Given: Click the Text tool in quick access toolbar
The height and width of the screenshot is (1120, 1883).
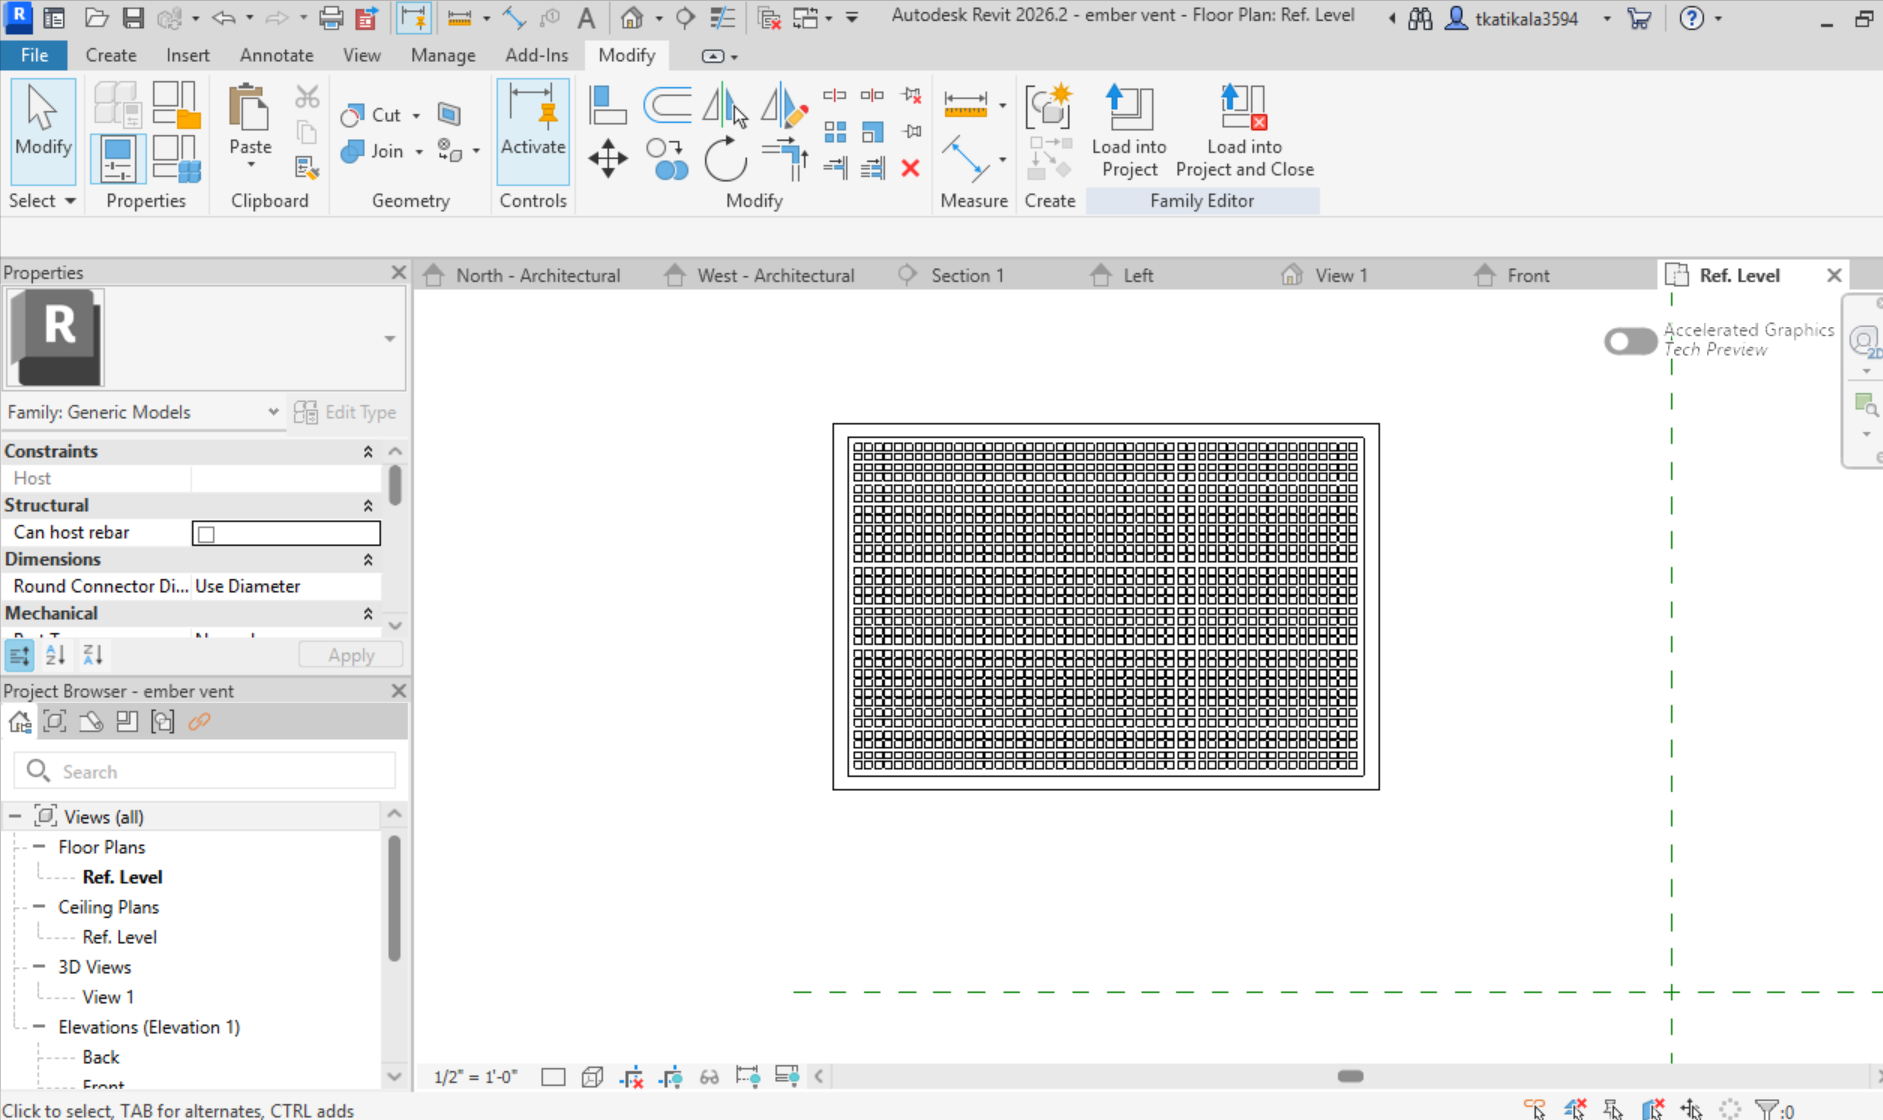Looking at the screenshot, I should (x=586, y=17).
